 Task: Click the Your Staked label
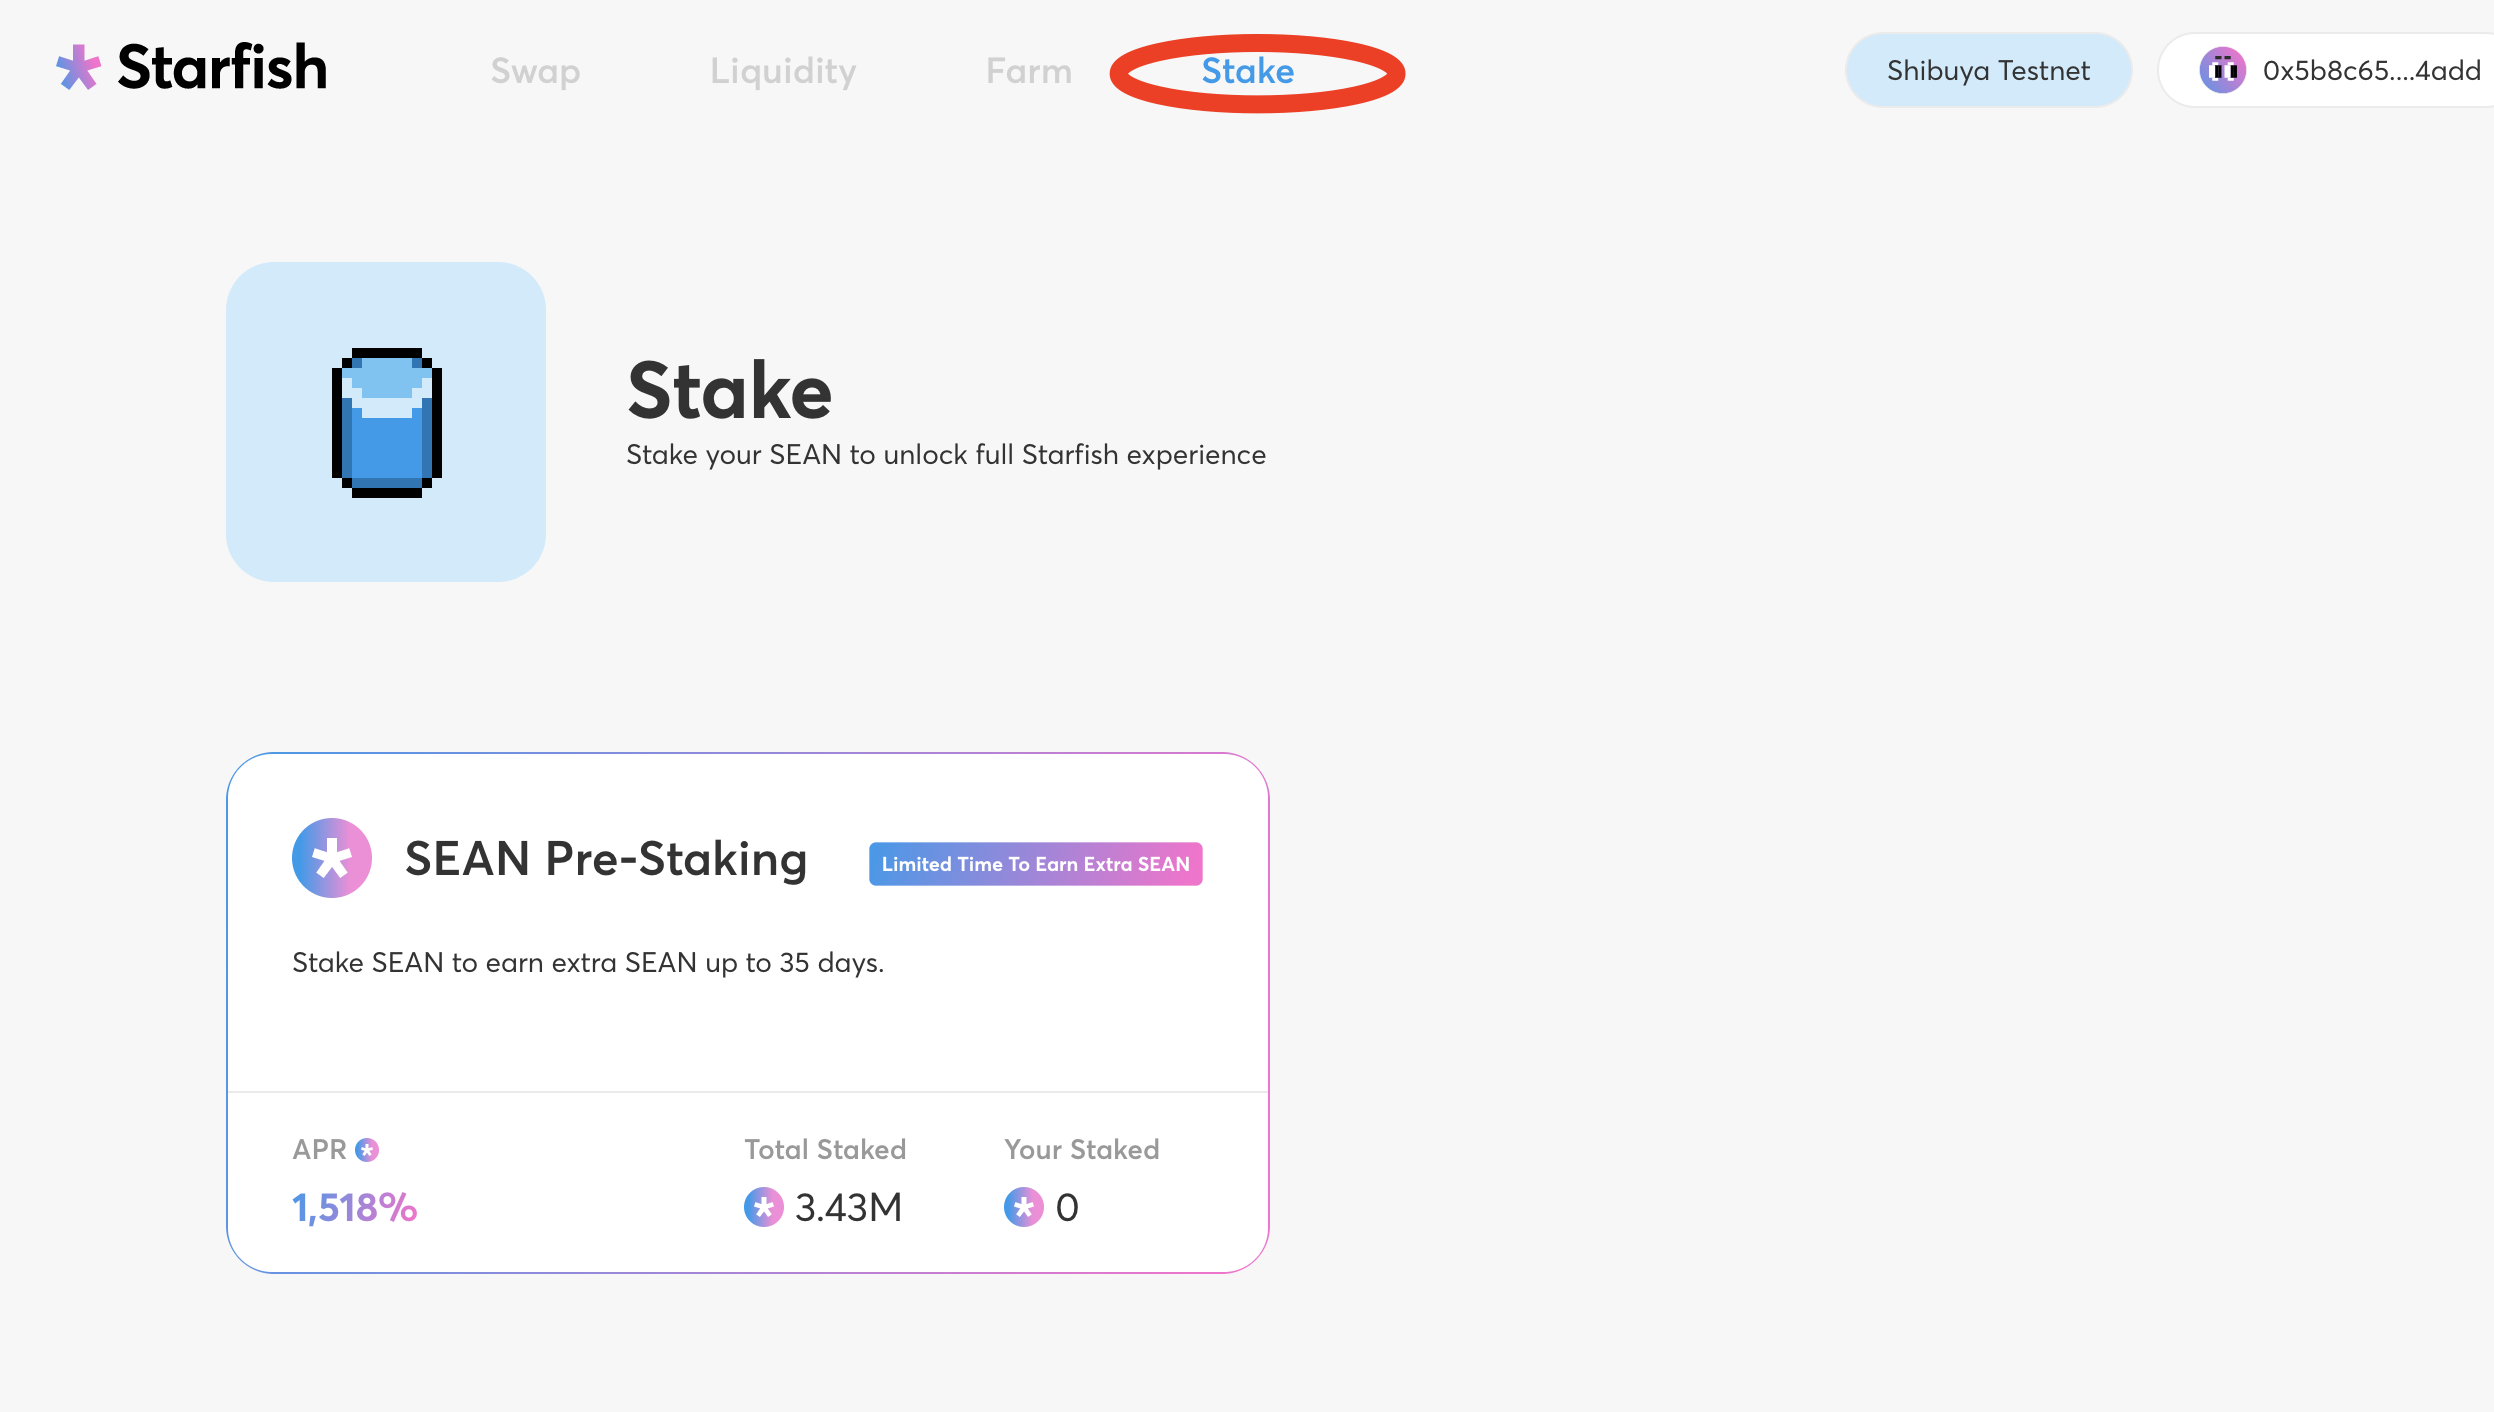click(x=1081, y=1150)
